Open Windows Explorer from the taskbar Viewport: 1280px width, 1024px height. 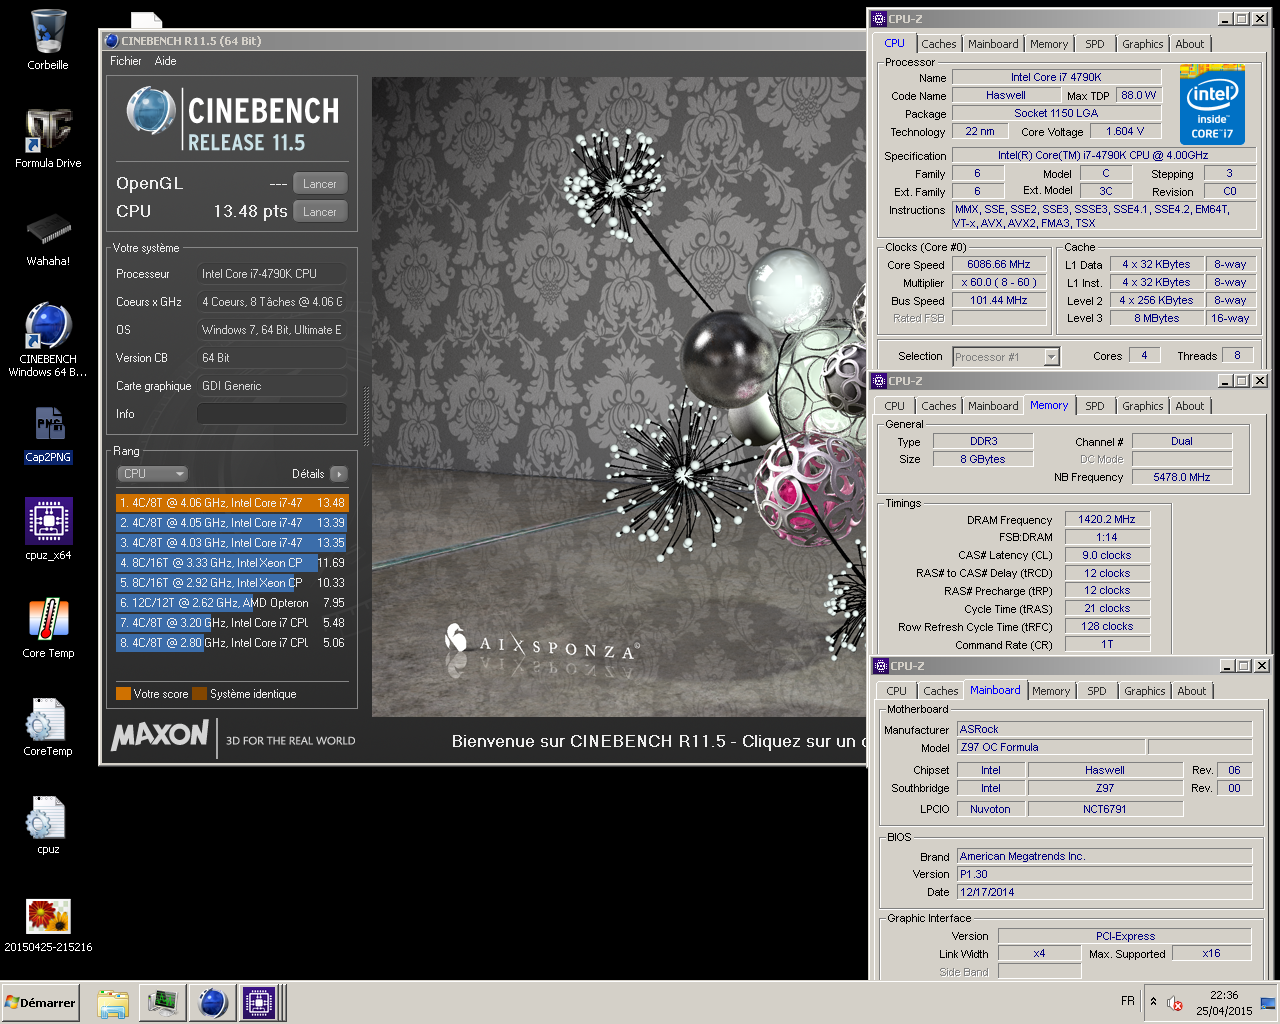(x=113, y=1002)
